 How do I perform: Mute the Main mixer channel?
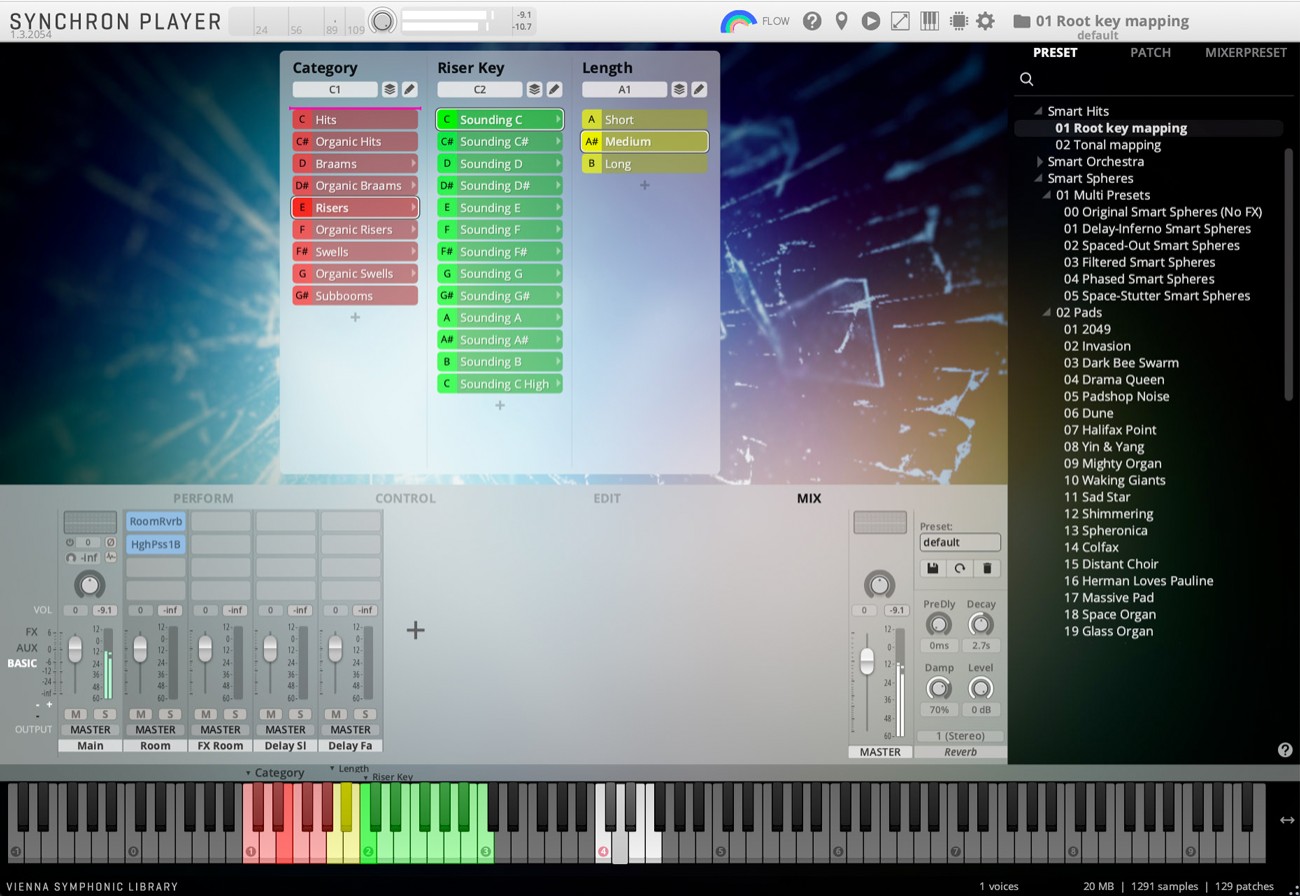[76, 714]
